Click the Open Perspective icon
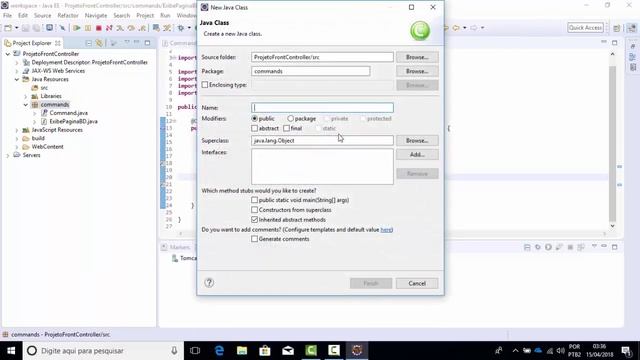 [617, 28]
